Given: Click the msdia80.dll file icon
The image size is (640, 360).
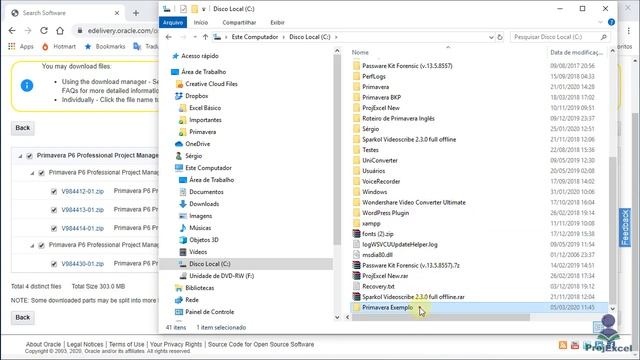Looking at the screenshot, I should (356, 255).
